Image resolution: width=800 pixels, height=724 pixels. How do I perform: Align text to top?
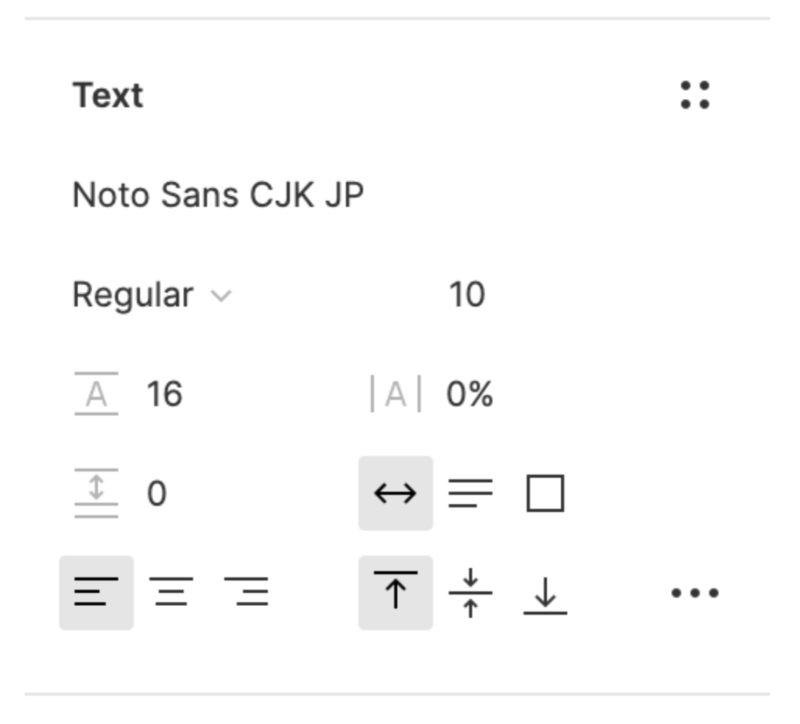click(x=395, y=593)
